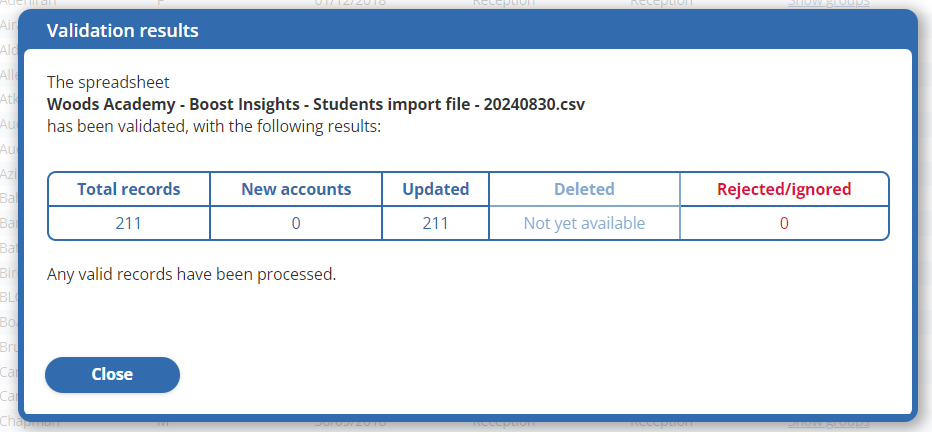Click the 0 value under New accounts
932x432 pixels.
tap(296, 223)
